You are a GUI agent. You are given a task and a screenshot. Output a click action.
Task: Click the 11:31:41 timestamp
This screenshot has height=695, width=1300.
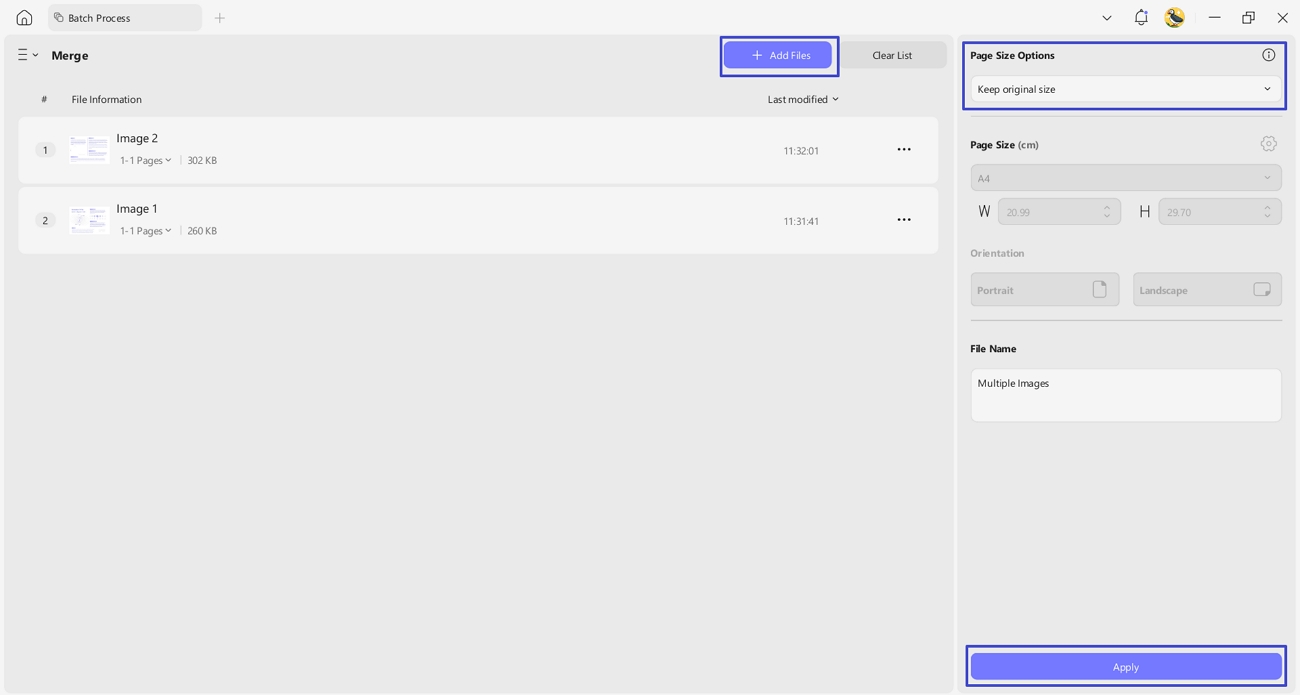pyautogui.click(x=801, y=221)
